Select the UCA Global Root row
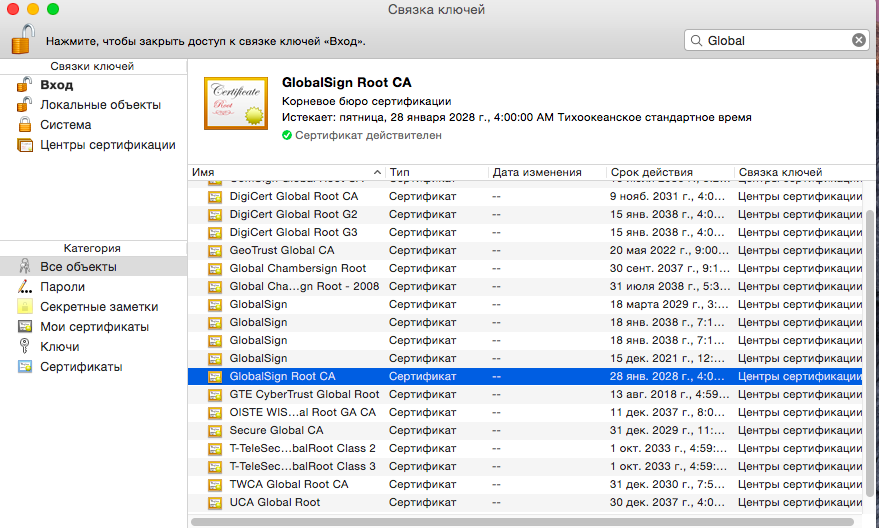The height and width of the screenshot is (528, 879). [525, 502]
